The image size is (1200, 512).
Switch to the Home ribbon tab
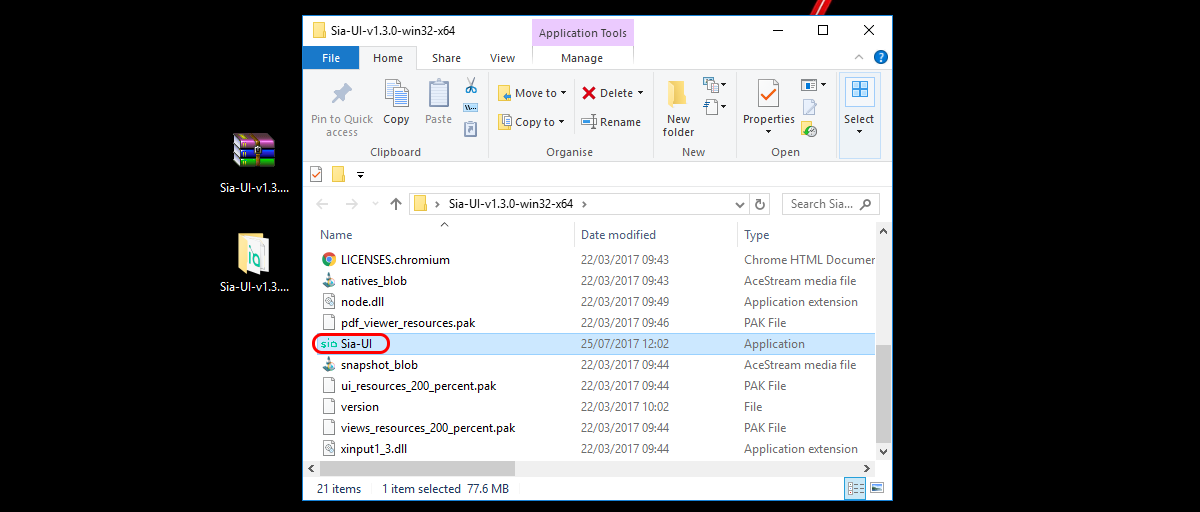[388, 58]
